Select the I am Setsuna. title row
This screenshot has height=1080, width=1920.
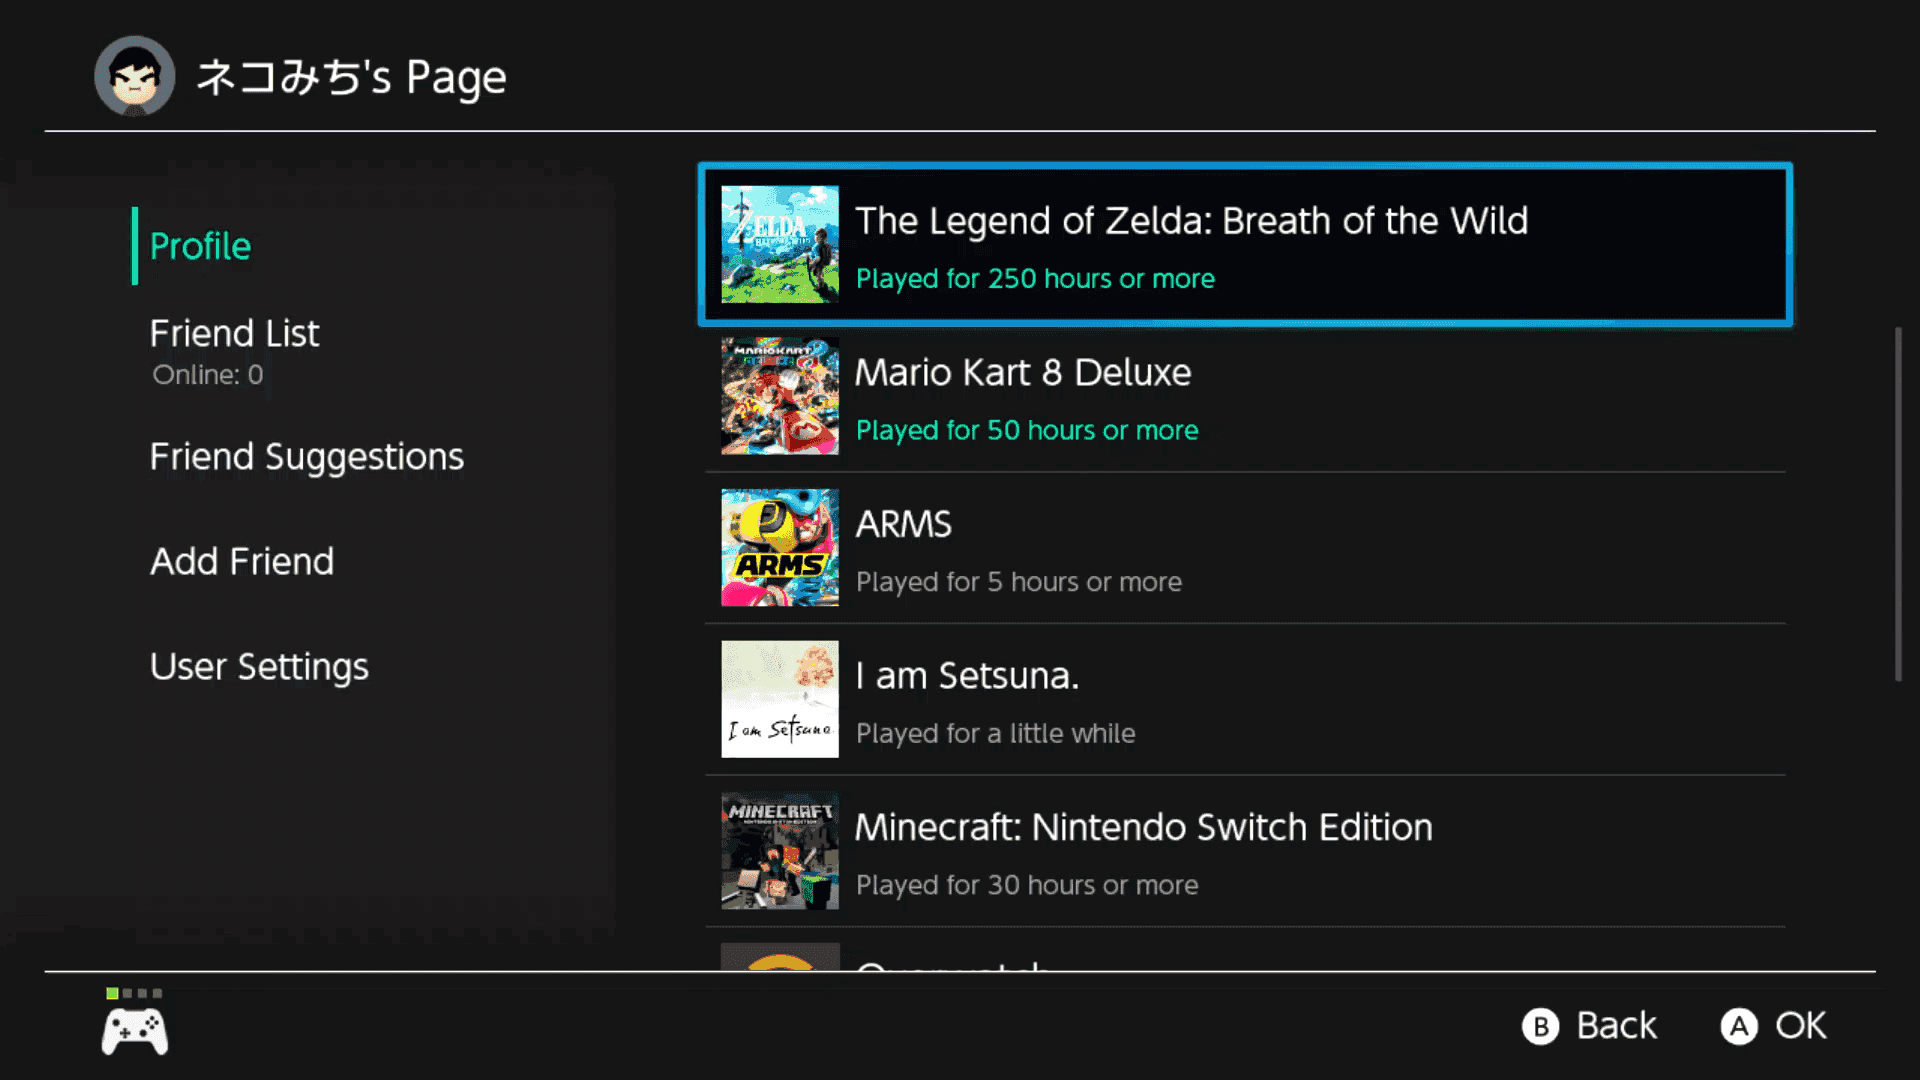[1245, 699]
